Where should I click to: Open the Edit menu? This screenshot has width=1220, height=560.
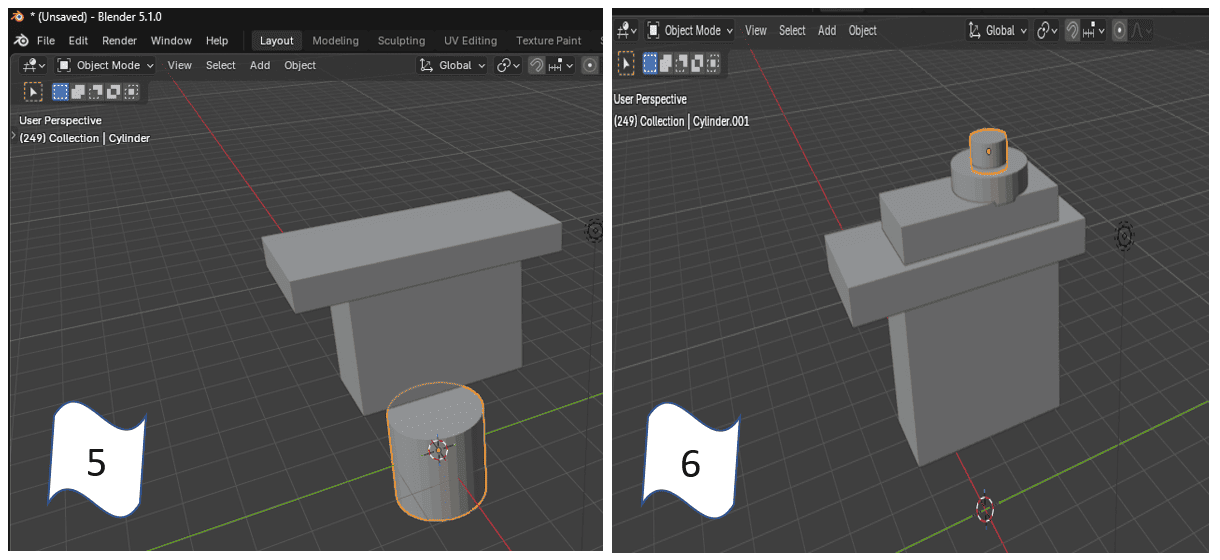[78, 41]
